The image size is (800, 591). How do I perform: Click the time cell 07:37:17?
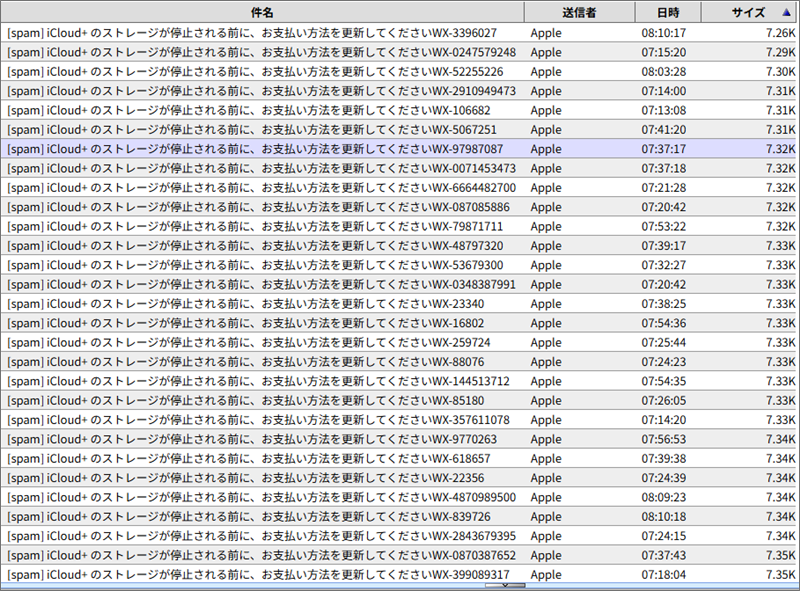point(664,149)
